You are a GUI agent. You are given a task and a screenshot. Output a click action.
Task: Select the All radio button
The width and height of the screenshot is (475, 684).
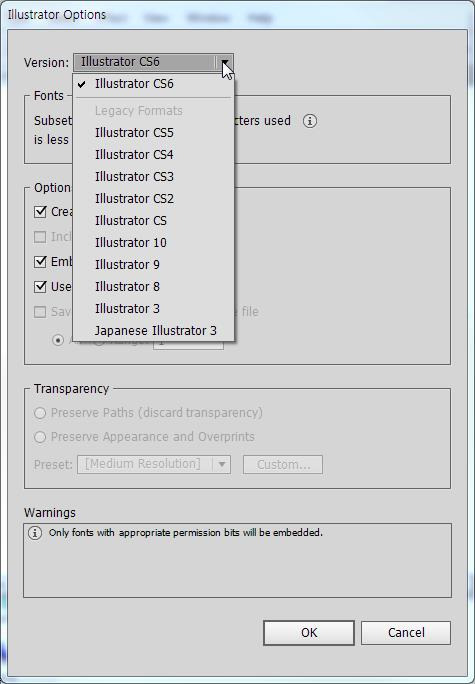point(58,340)
